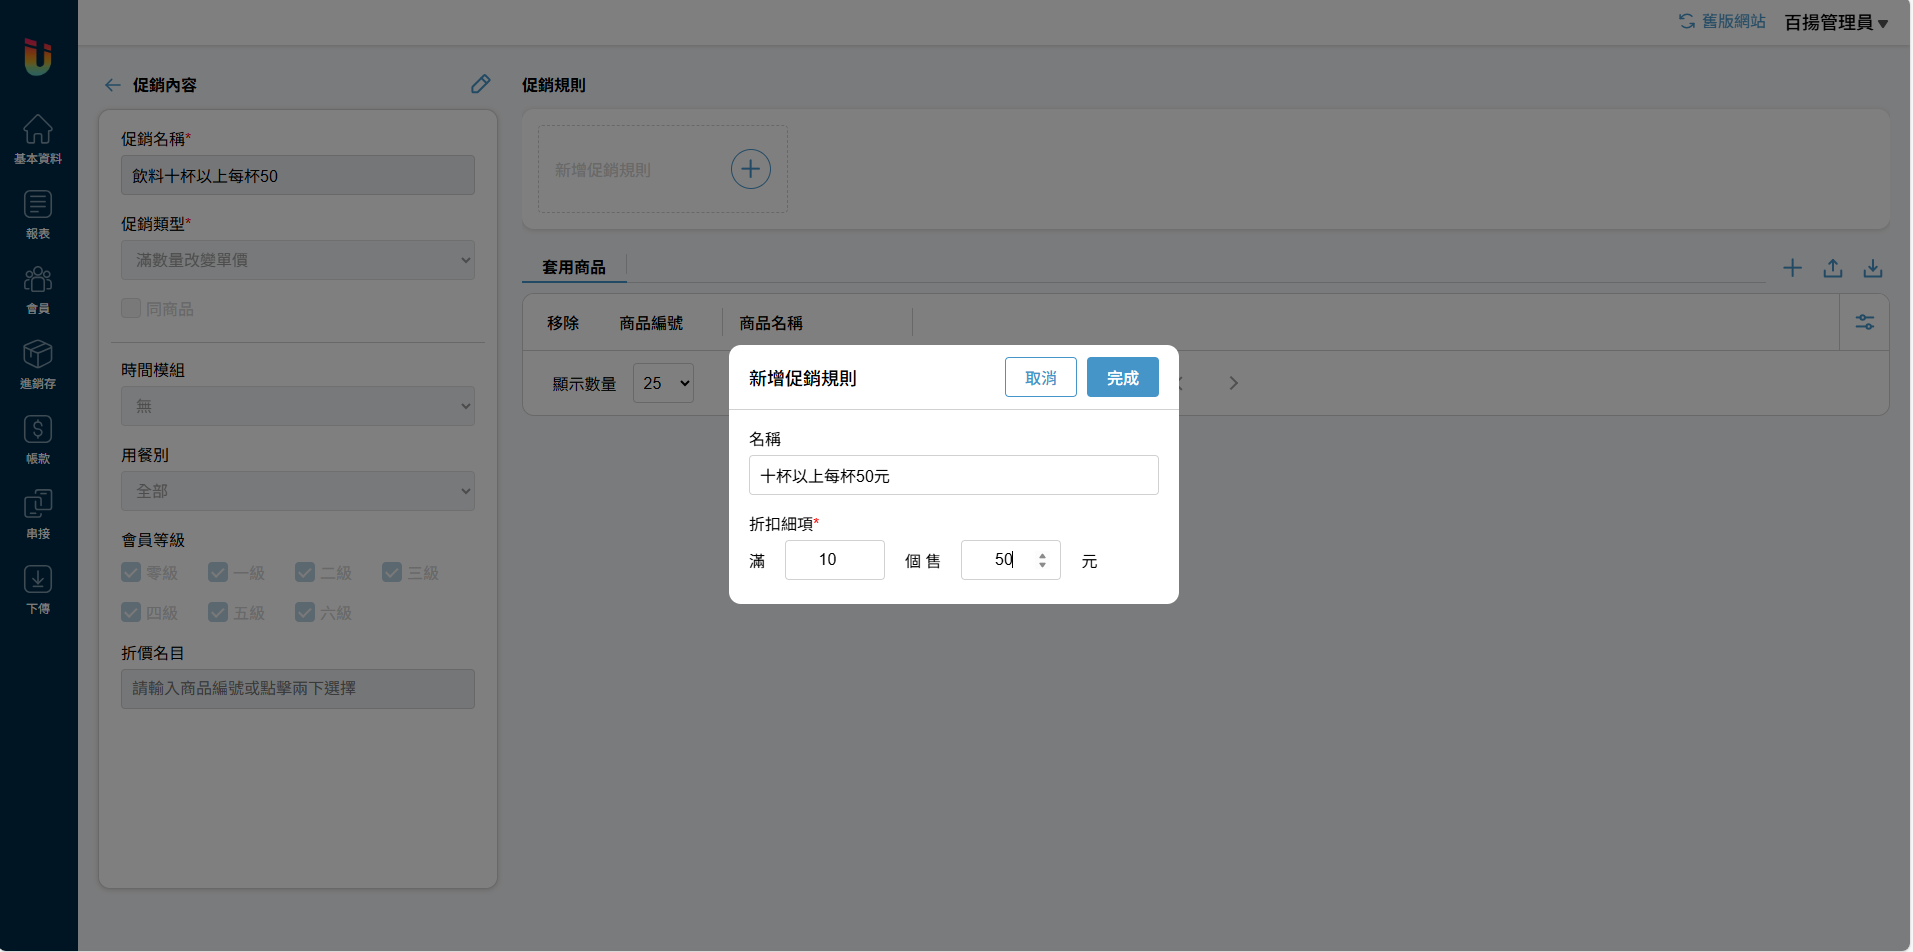Open the 促銷類型 dropdown
The height and width of the screenshot is (952, 1913).
297,260
